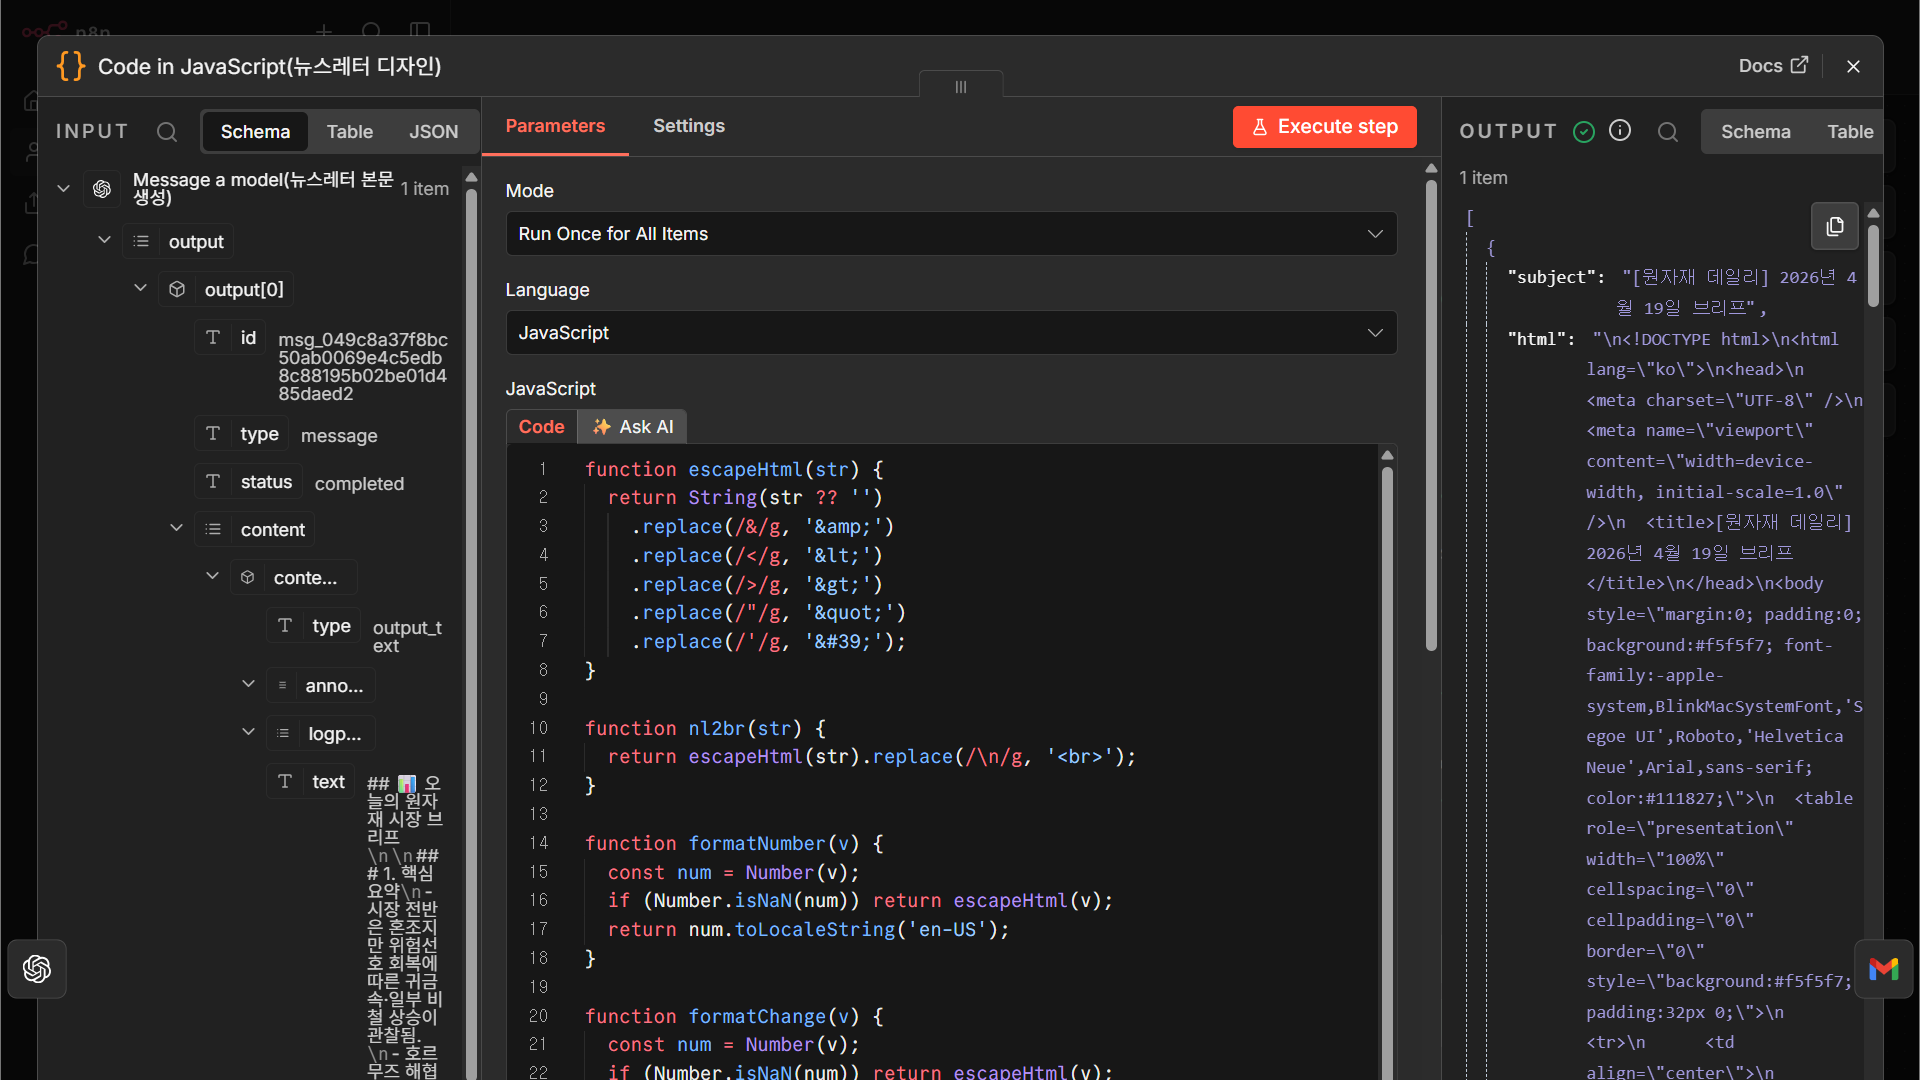This screenshot has height=1080, width=1920.
Task: Click the status field pill
Action: point(248,482)
